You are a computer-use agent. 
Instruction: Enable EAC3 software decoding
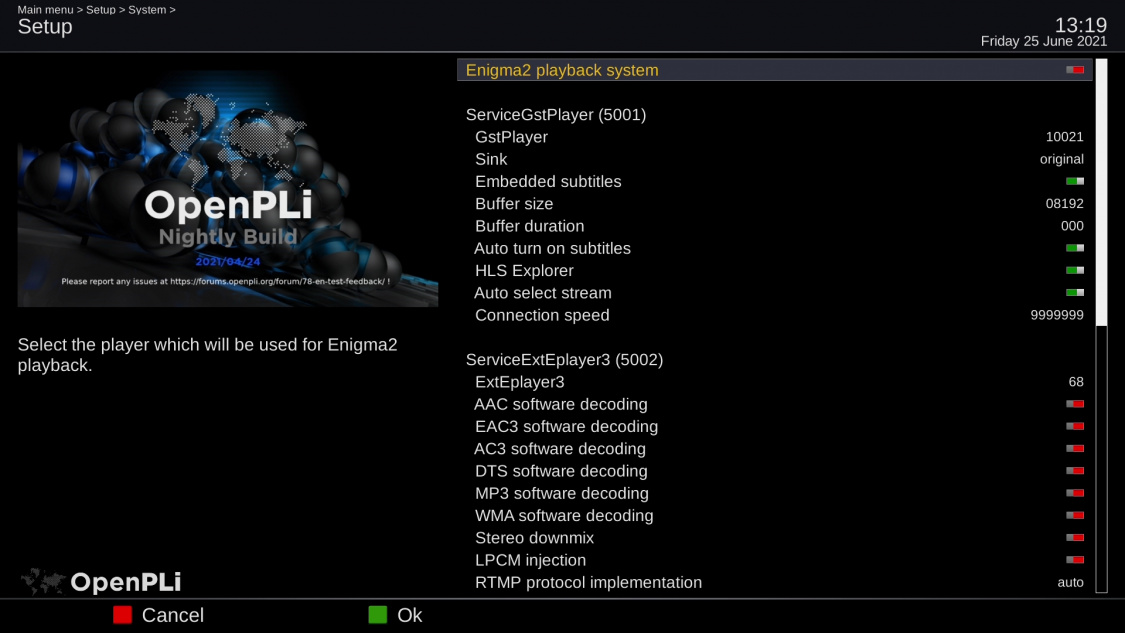tap(1074, 426)
